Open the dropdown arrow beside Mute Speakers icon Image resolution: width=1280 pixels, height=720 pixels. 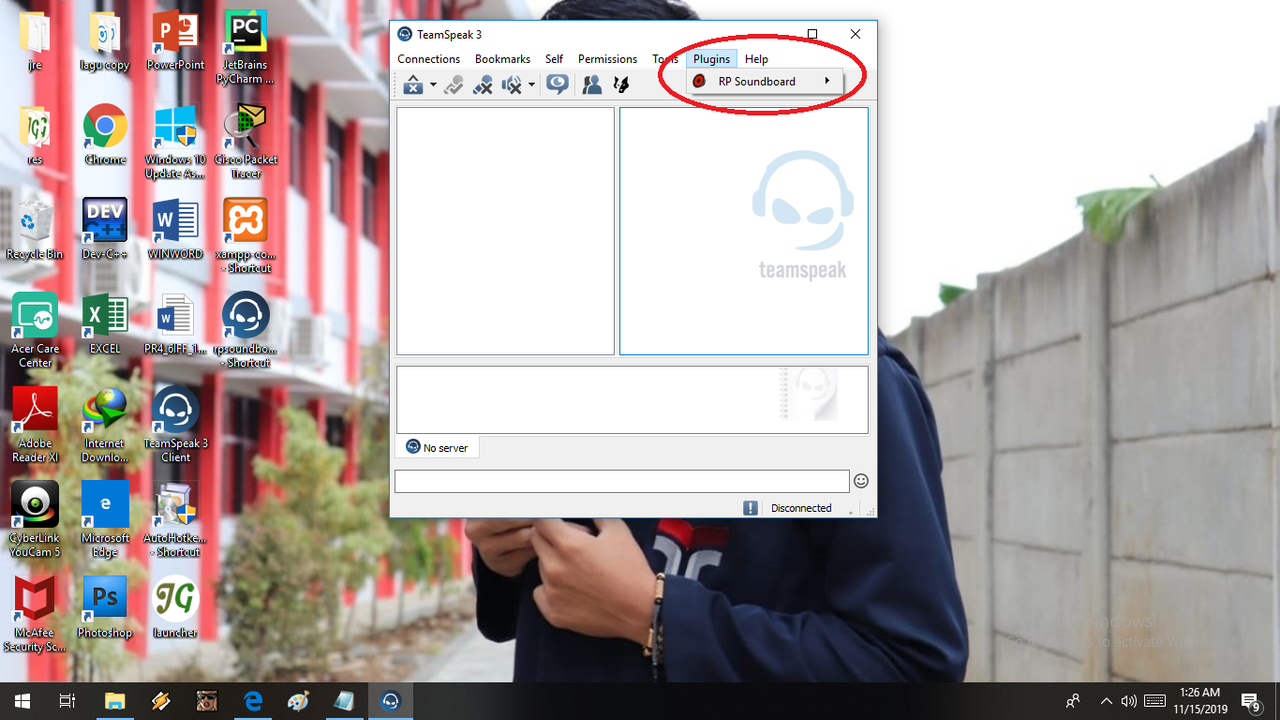pyautogui.click(x=532, y=86)
